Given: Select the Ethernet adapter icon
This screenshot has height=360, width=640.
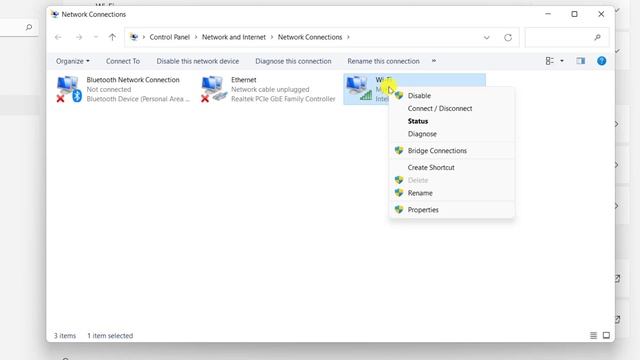Looking at the screenshot, I should coord(214,89).
